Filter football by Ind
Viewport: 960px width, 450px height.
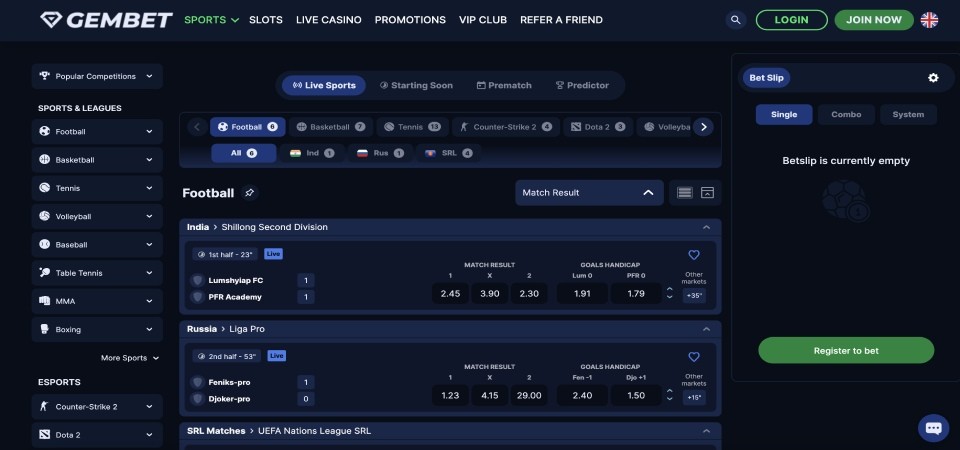pyautogui.click(x=313, y=153)
